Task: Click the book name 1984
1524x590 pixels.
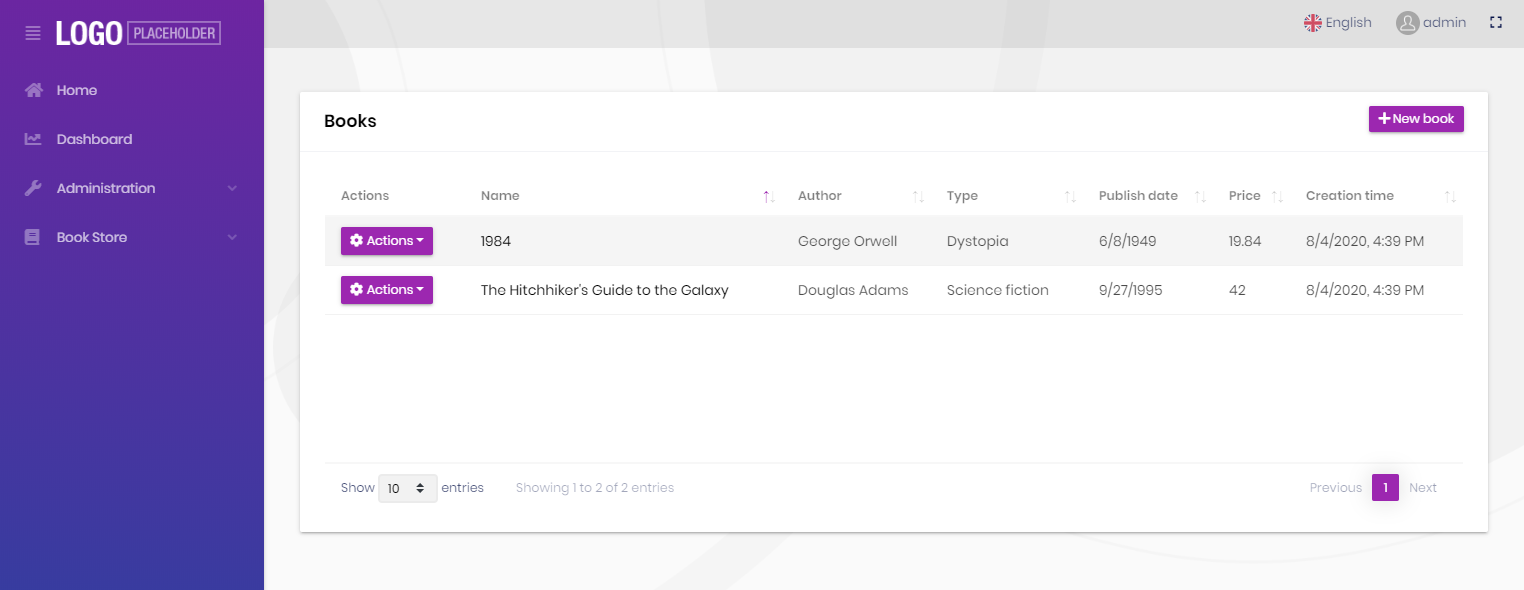Action: 496,241
